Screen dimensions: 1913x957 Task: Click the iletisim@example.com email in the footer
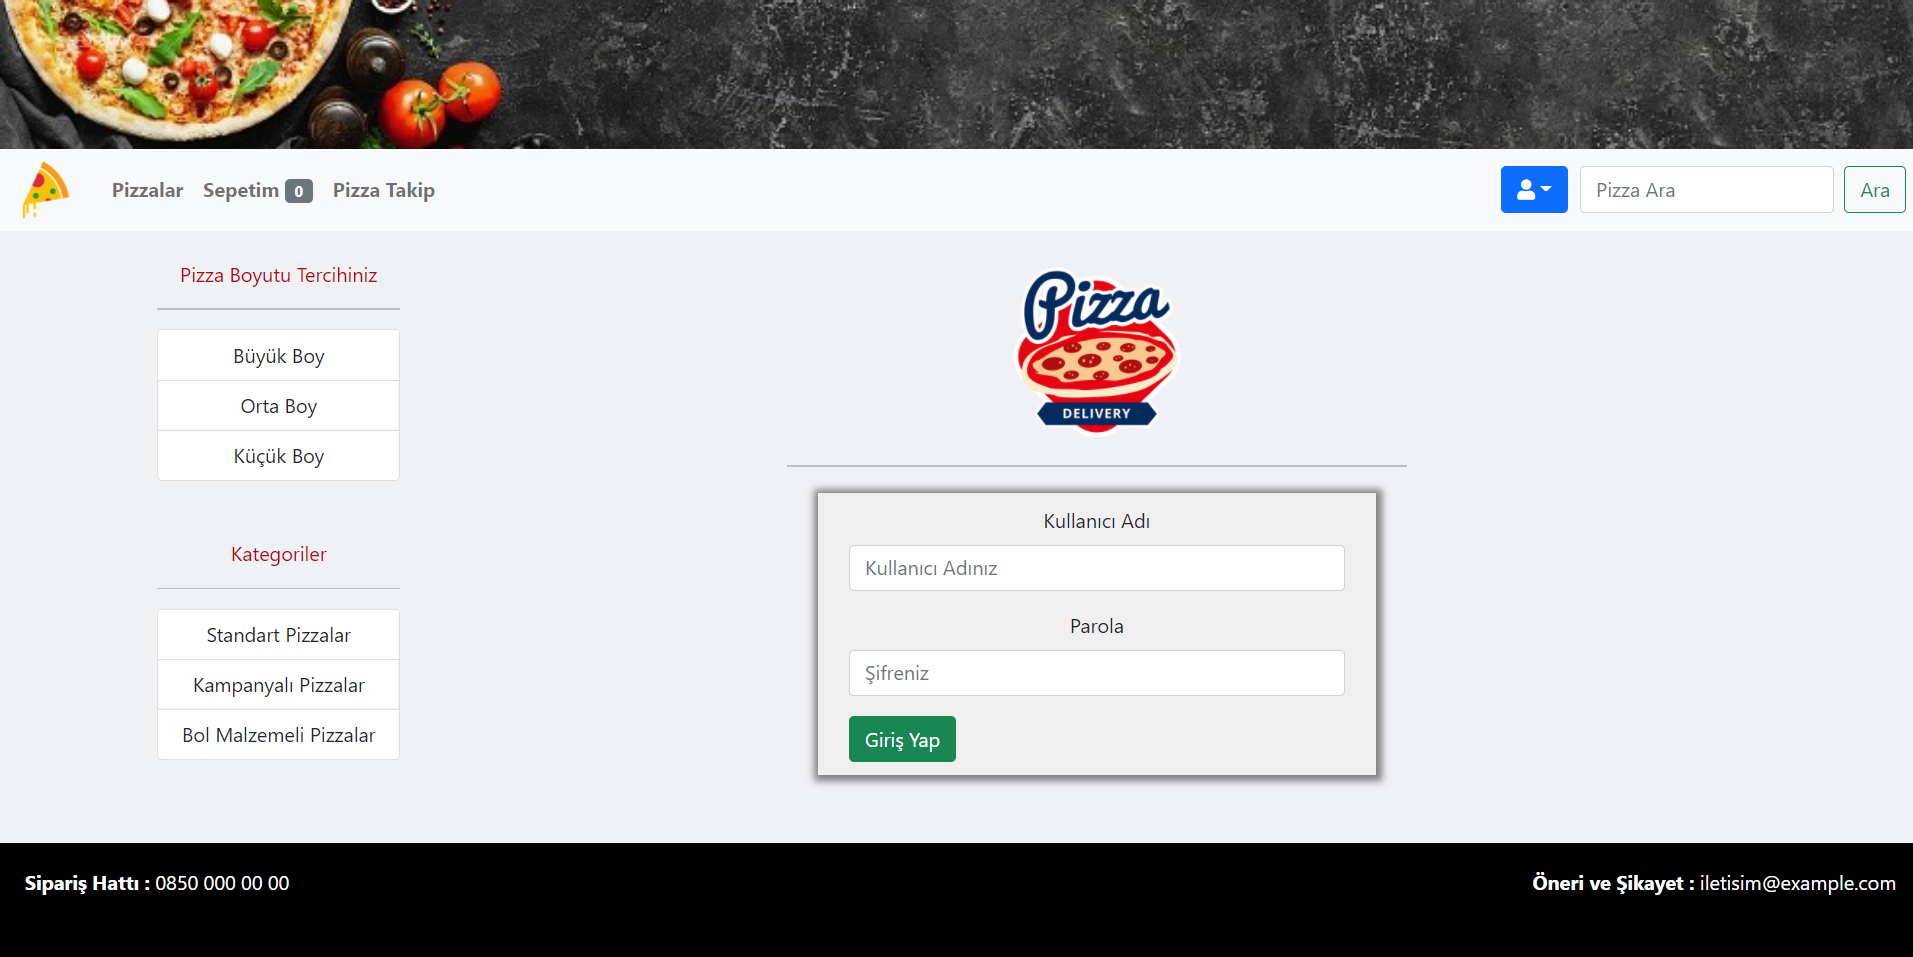[1797, 883]
